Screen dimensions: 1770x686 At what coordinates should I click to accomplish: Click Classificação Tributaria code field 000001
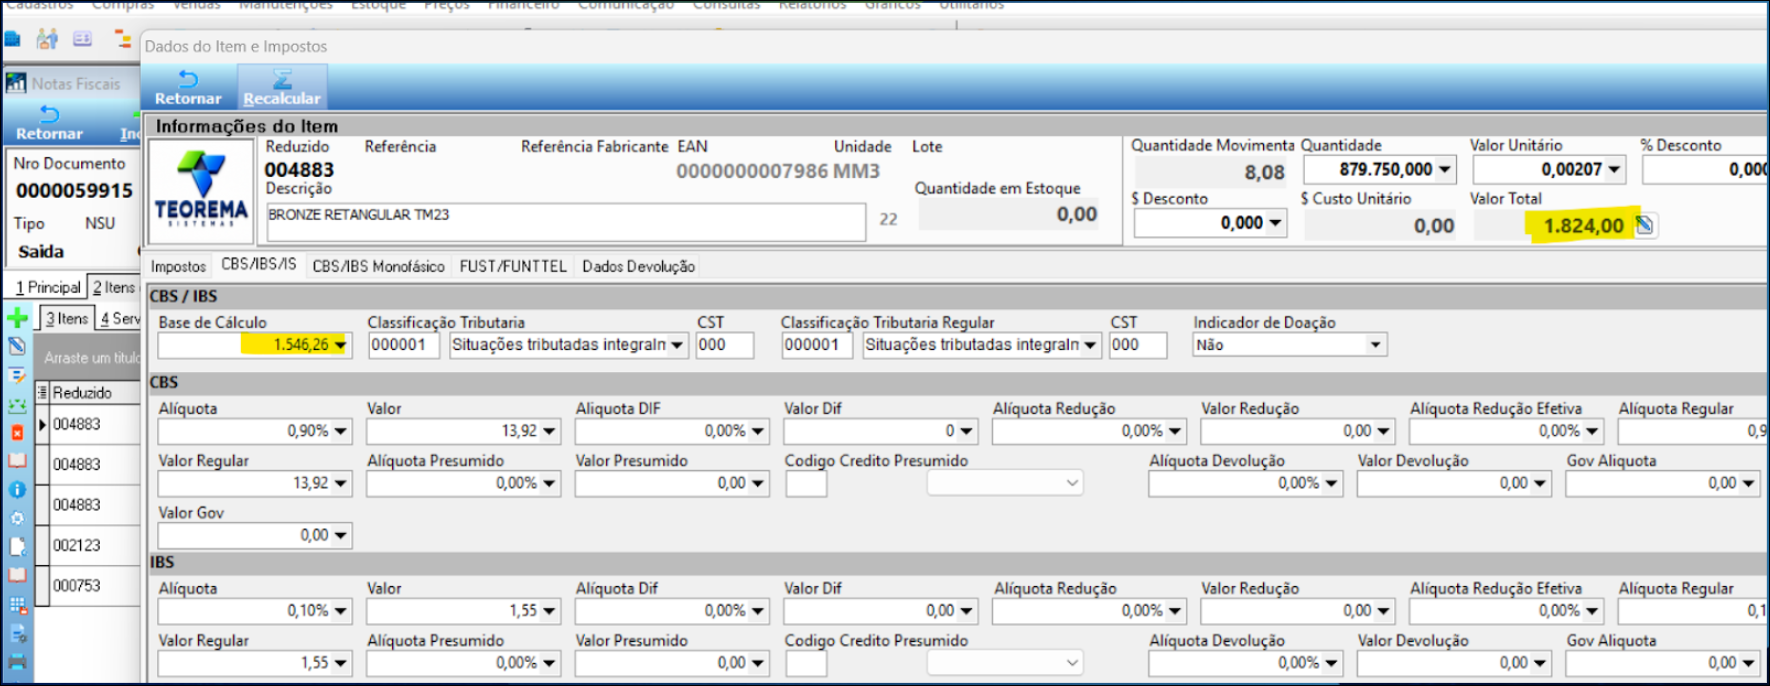(x=403, y=345)
